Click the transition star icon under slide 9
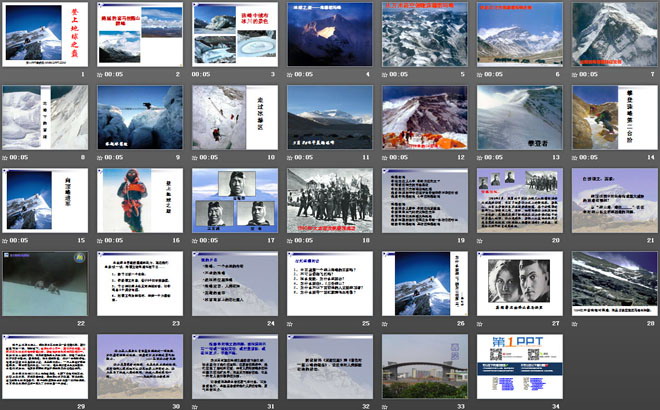 point(100,157)
